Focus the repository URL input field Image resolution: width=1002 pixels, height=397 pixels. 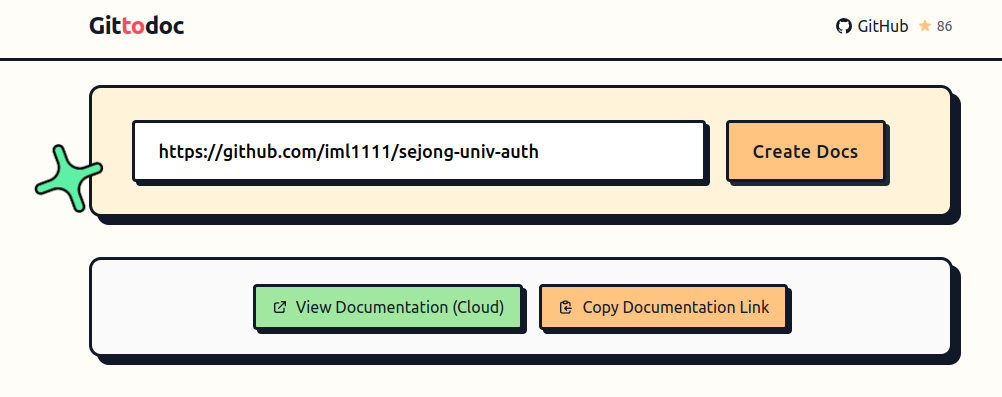(x=419, y=151)
